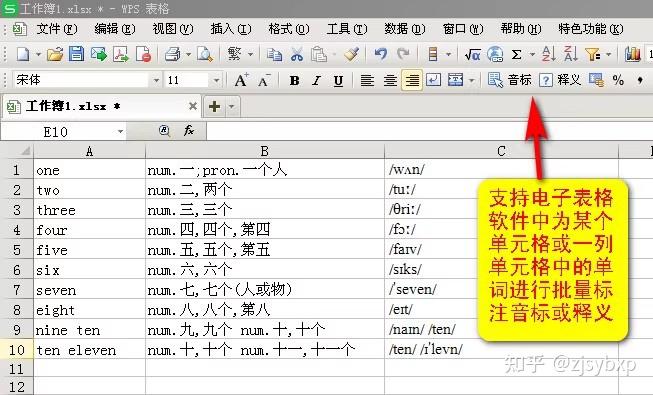Viewport: 653px width, 395px height.
Task: Toggle center text alignment
Action: [390, 80]
